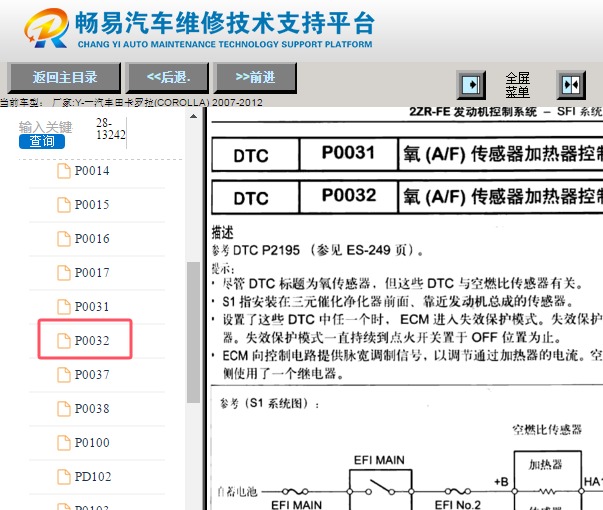Click the 参考 DTC P2195 reference line
Screen dimensions: 603x510
(318, 251)
